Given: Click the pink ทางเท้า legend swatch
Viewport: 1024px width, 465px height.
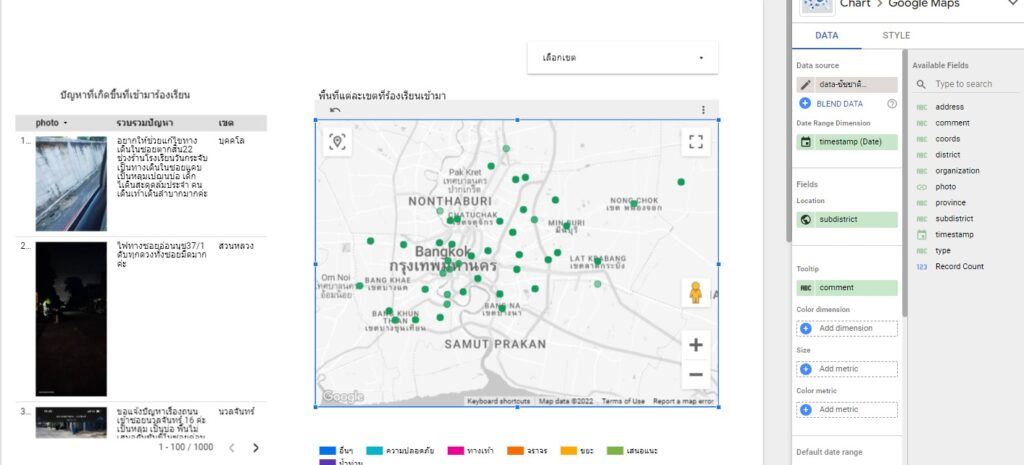Looking at the screenshot, I should tap(455, 451).
